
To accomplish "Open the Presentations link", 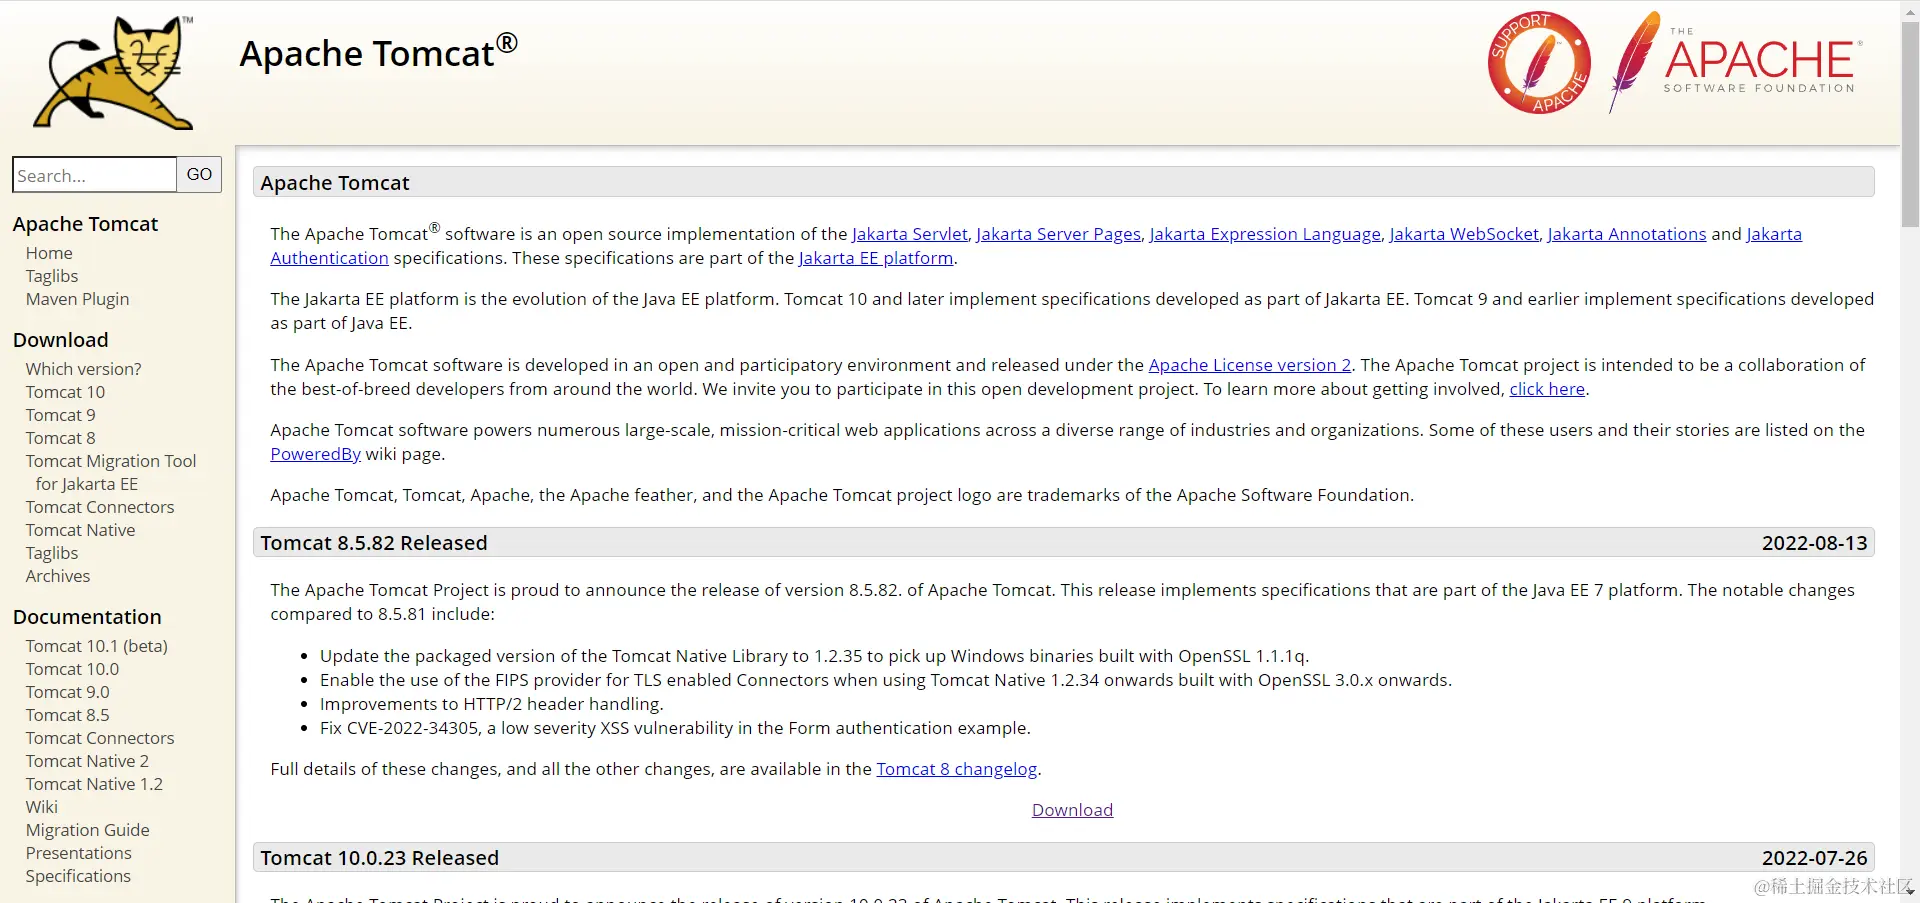I will [79, 853].
